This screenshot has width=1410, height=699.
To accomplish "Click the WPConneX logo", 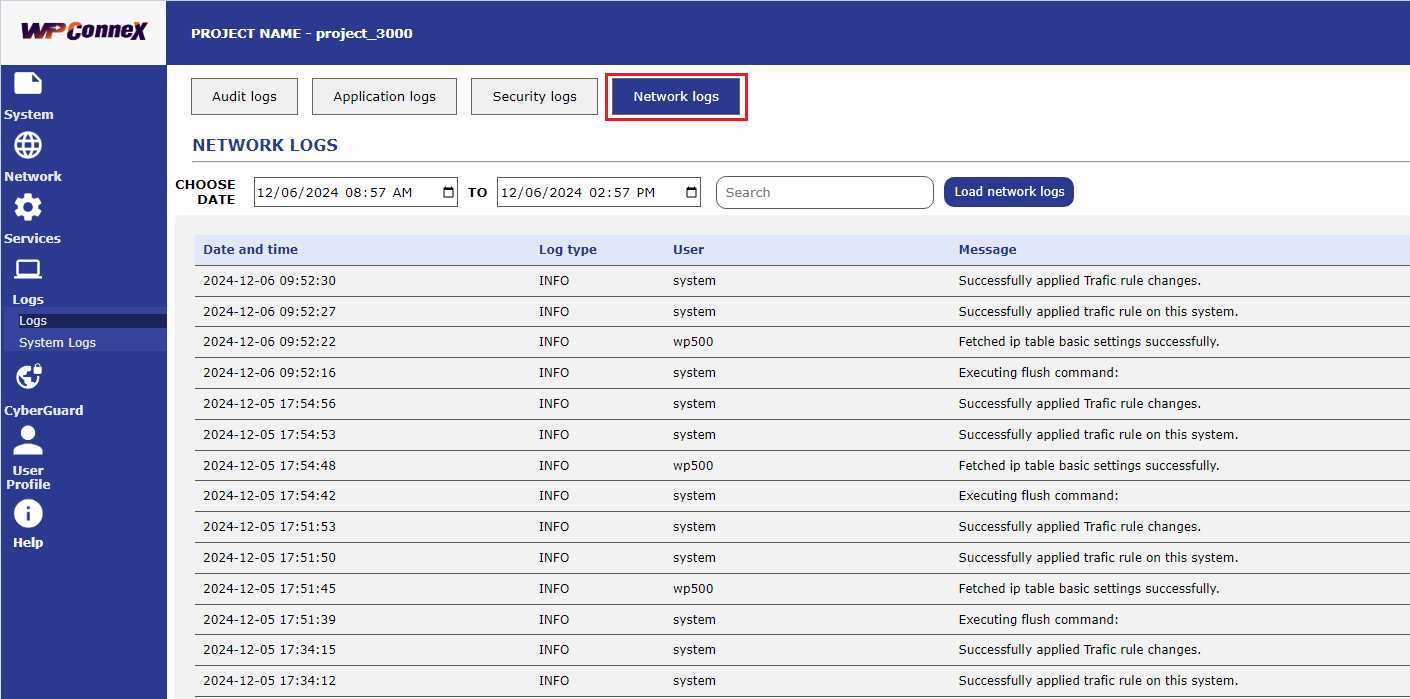I will (84, 32).
